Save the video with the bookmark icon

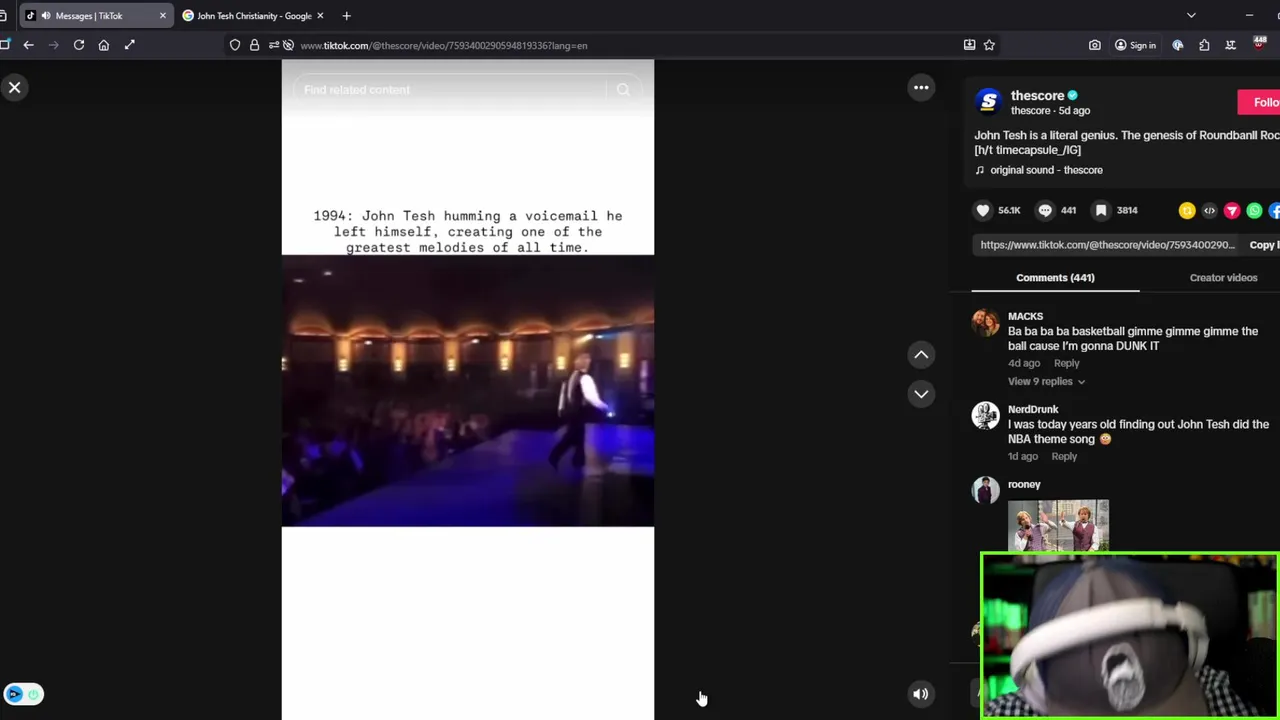1101,210
